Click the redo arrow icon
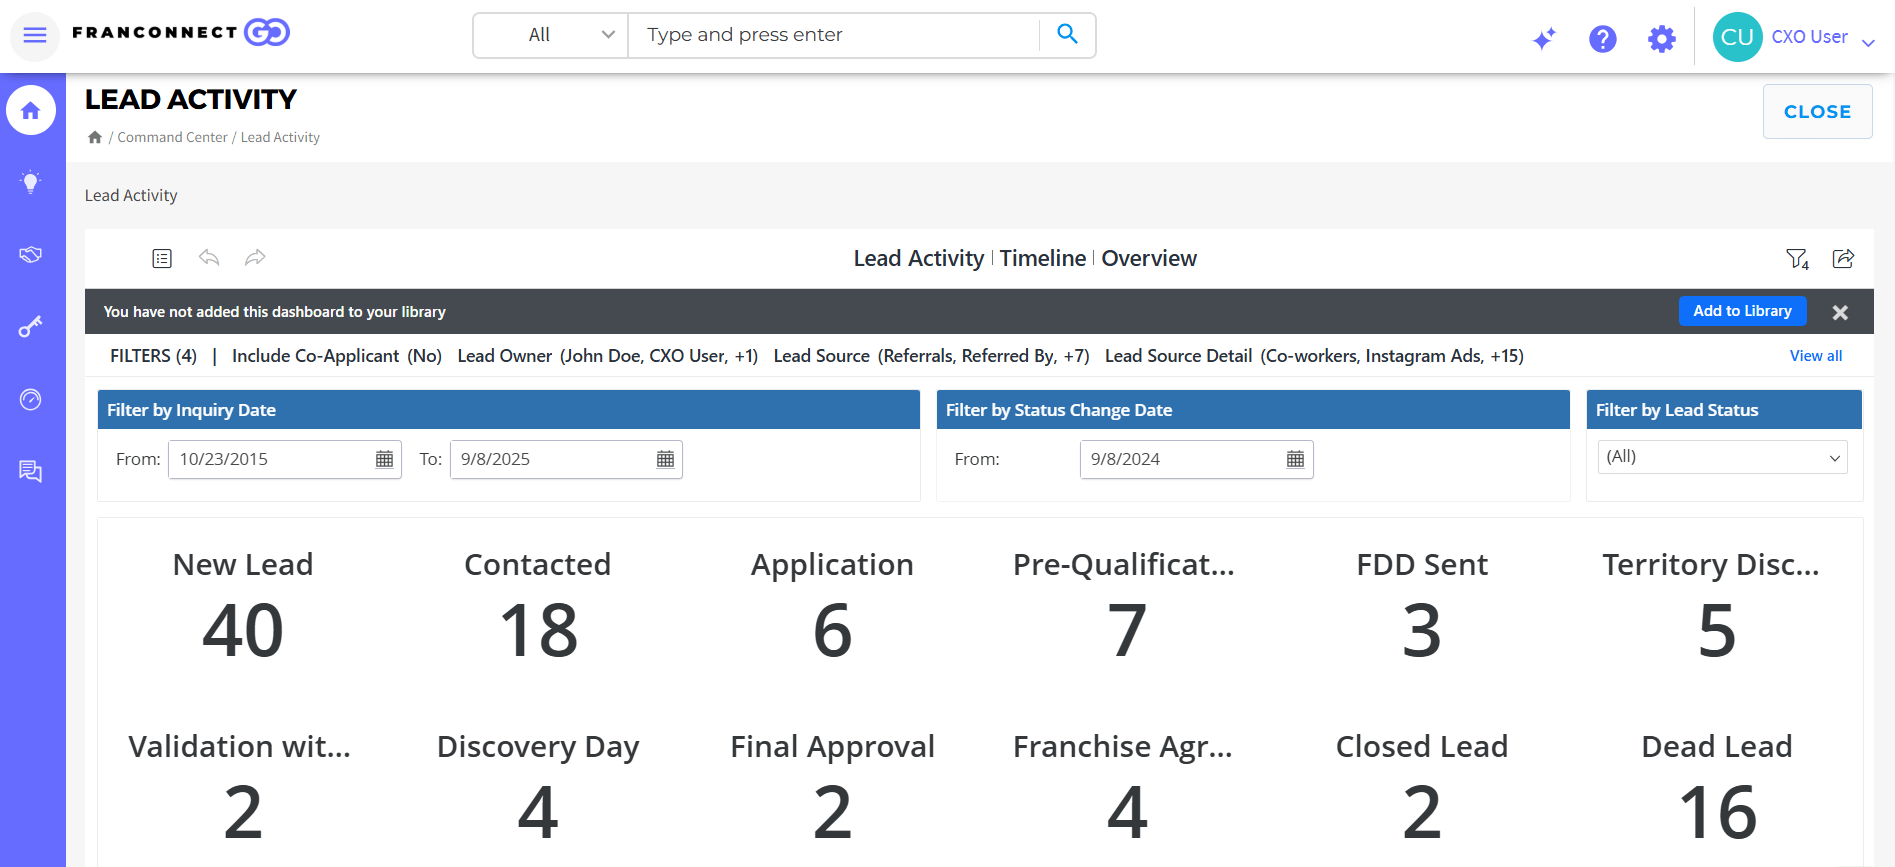The width and height of the screenshot is (1895, 867). [x=255, y=258]
